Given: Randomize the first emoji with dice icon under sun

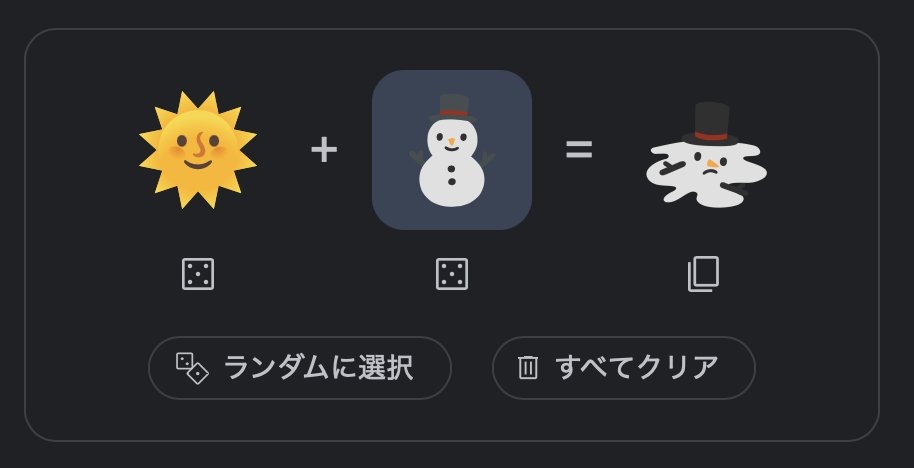Looking at the screenshot, I should point(198,274).
